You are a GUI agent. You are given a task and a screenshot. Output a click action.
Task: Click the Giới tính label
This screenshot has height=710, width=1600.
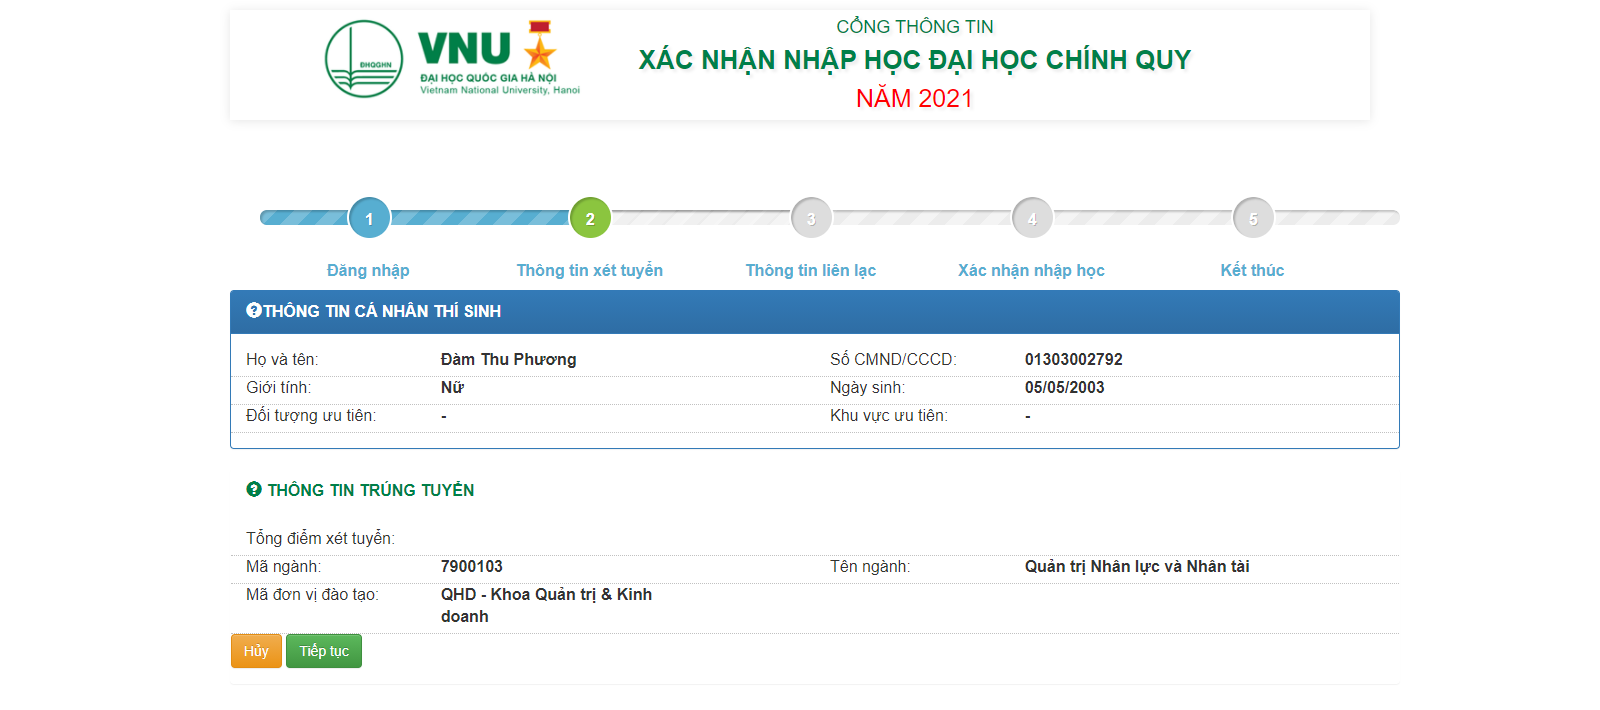point(278,387)
